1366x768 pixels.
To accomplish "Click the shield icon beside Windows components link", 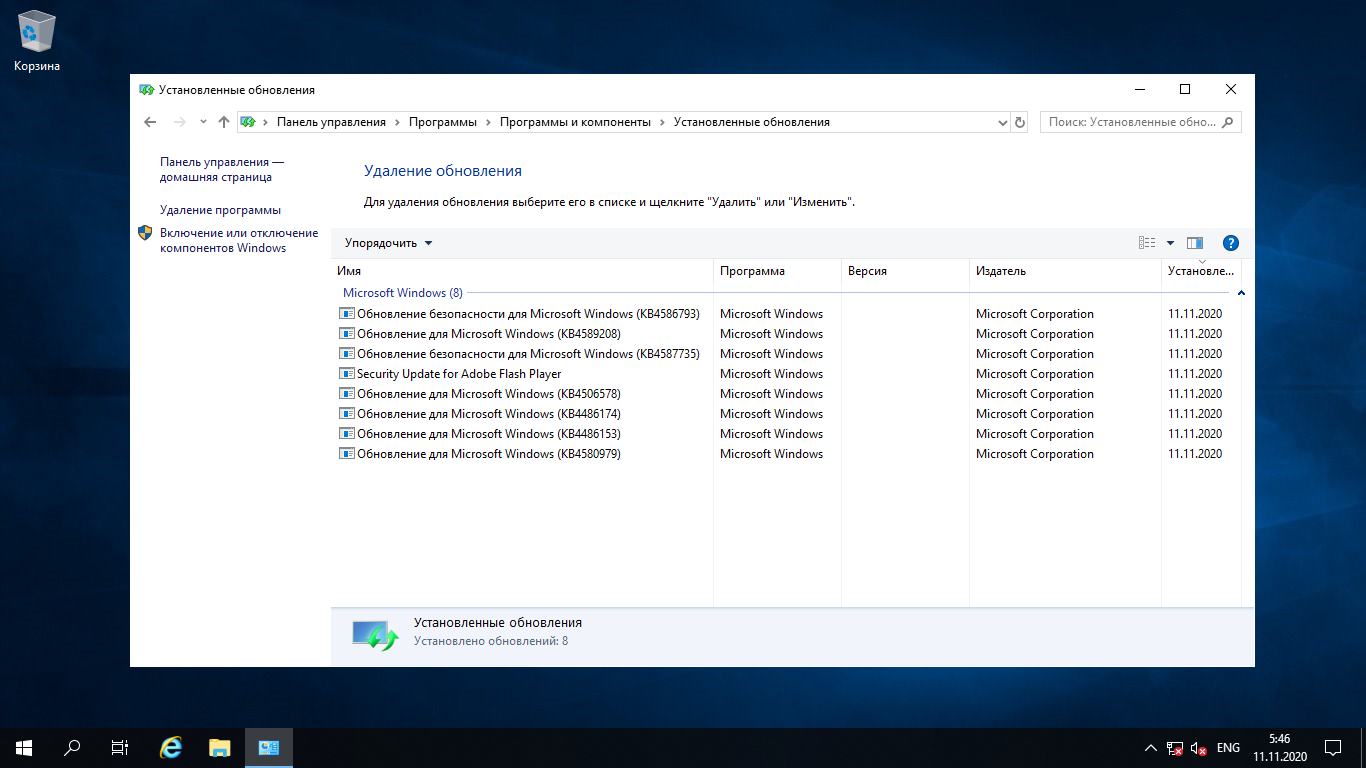I will 145,233.
